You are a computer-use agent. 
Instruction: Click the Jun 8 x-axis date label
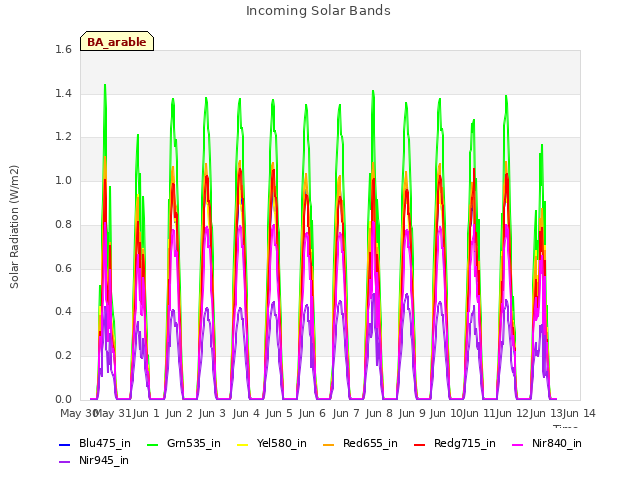tap(379, 413)
